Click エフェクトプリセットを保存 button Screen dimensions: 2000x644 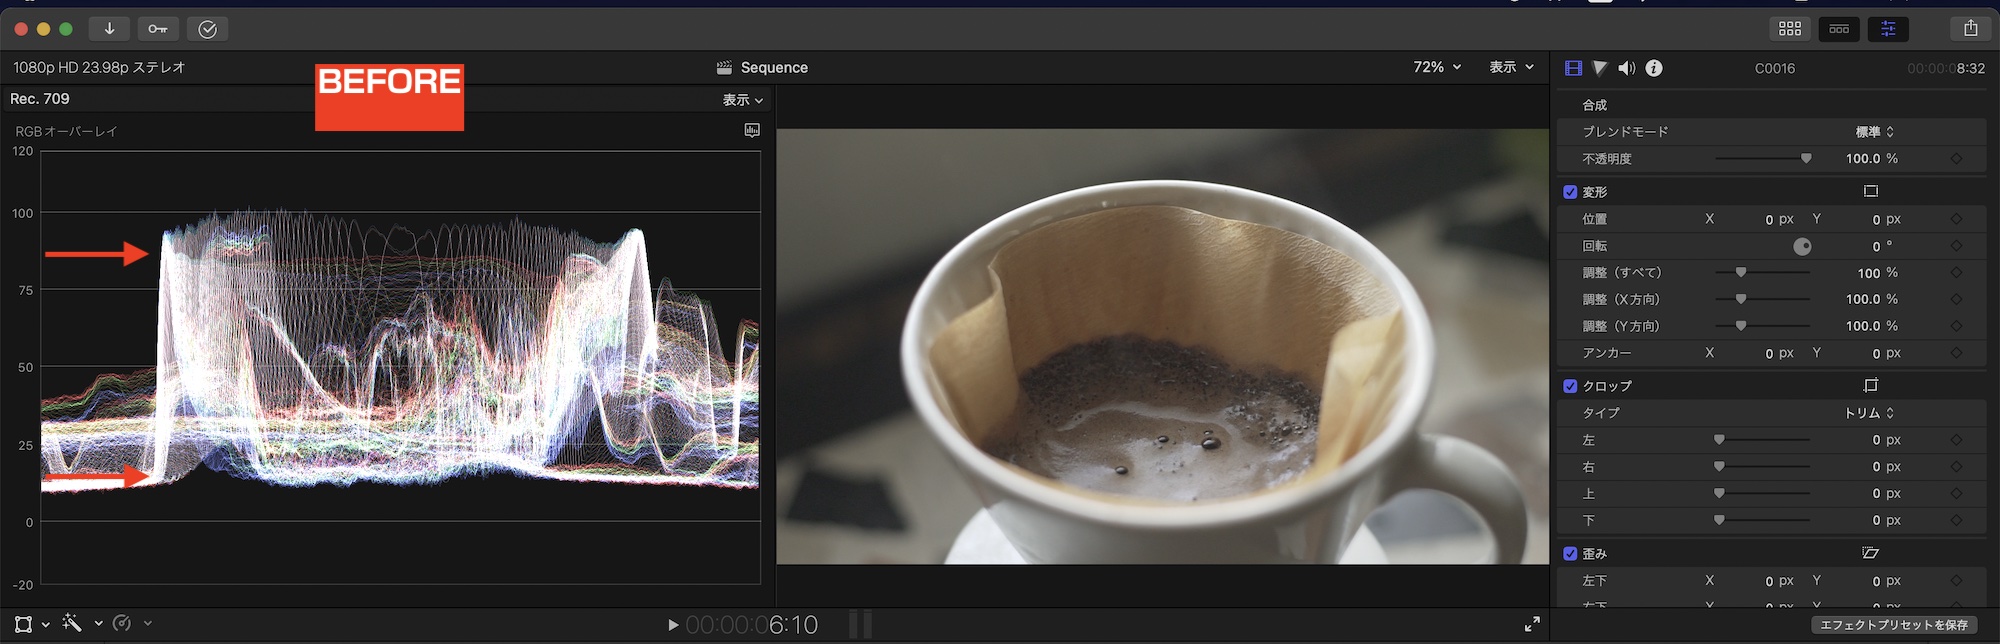pos(1893,625)
